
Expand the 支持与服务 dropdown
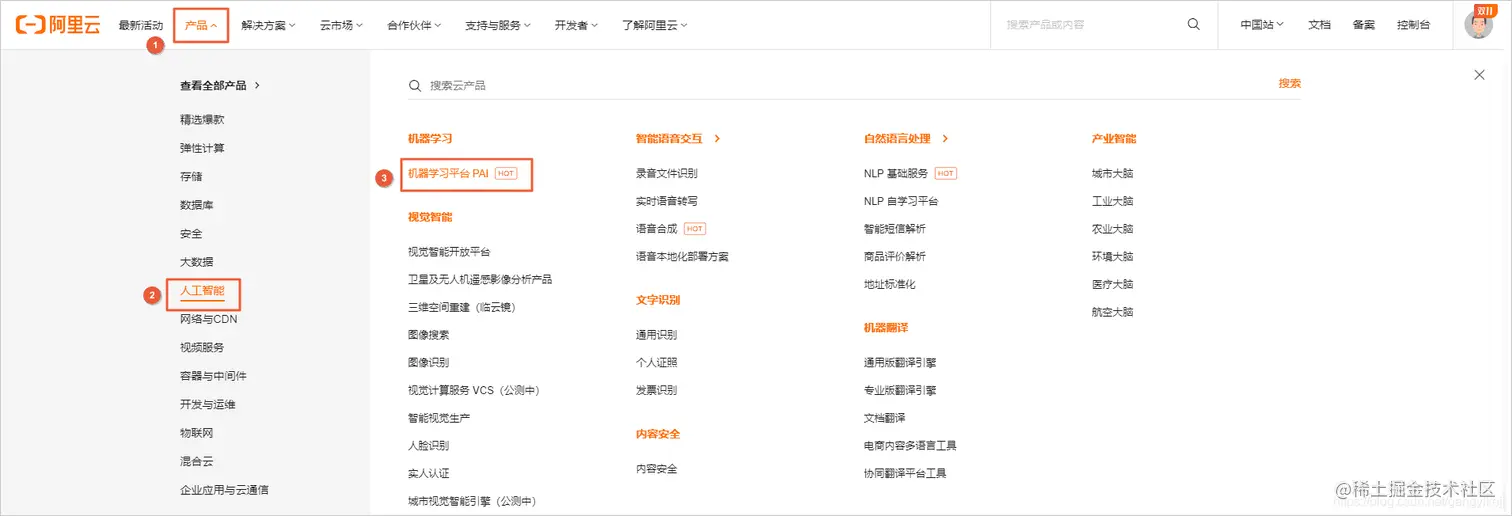[x=498, y=25]
